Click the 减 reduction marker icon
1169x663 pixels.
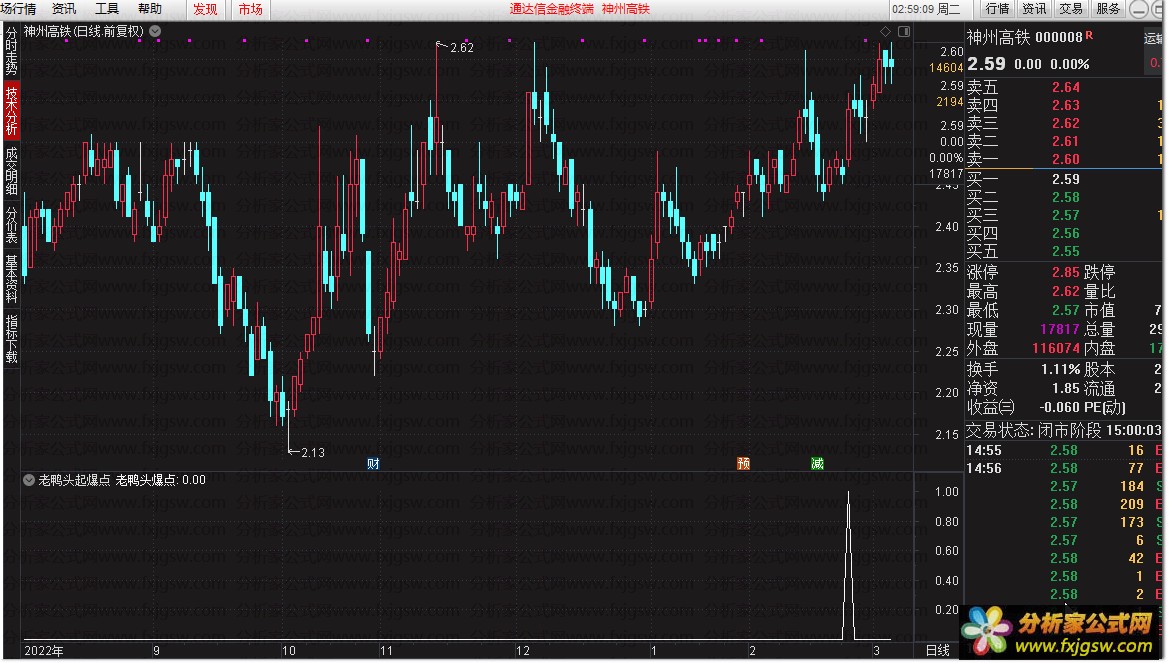point(817,464)
